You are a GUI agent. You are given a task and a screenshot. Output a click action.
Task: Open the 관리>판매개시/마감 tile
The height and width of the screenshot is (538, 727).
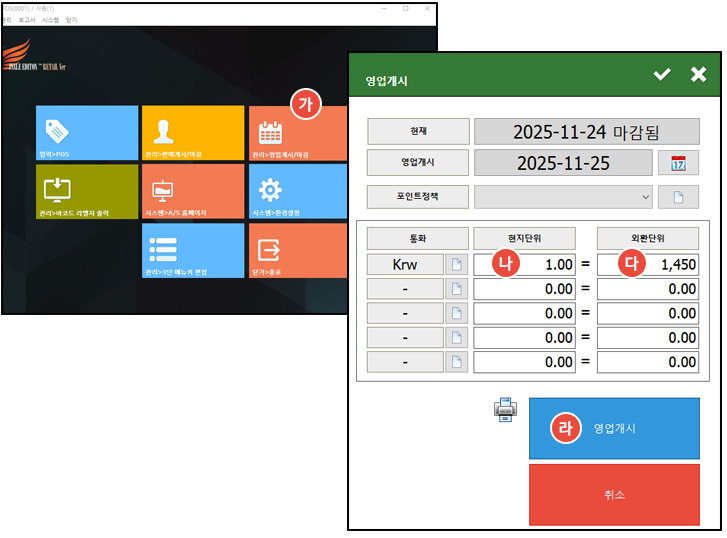coord(192,133)
